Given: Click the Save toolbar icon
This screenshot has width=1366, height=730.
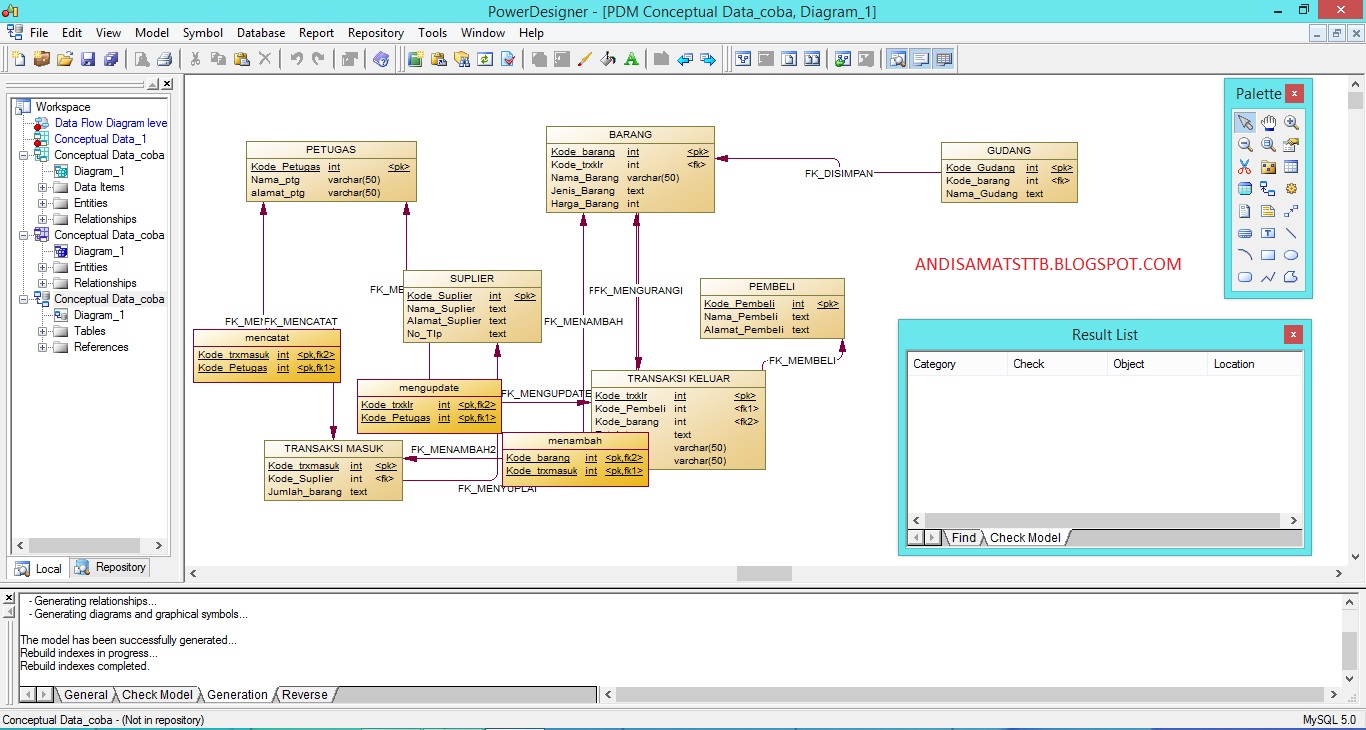Looking at the screenshot, I should pyautogui.click(x=88, y=59).
